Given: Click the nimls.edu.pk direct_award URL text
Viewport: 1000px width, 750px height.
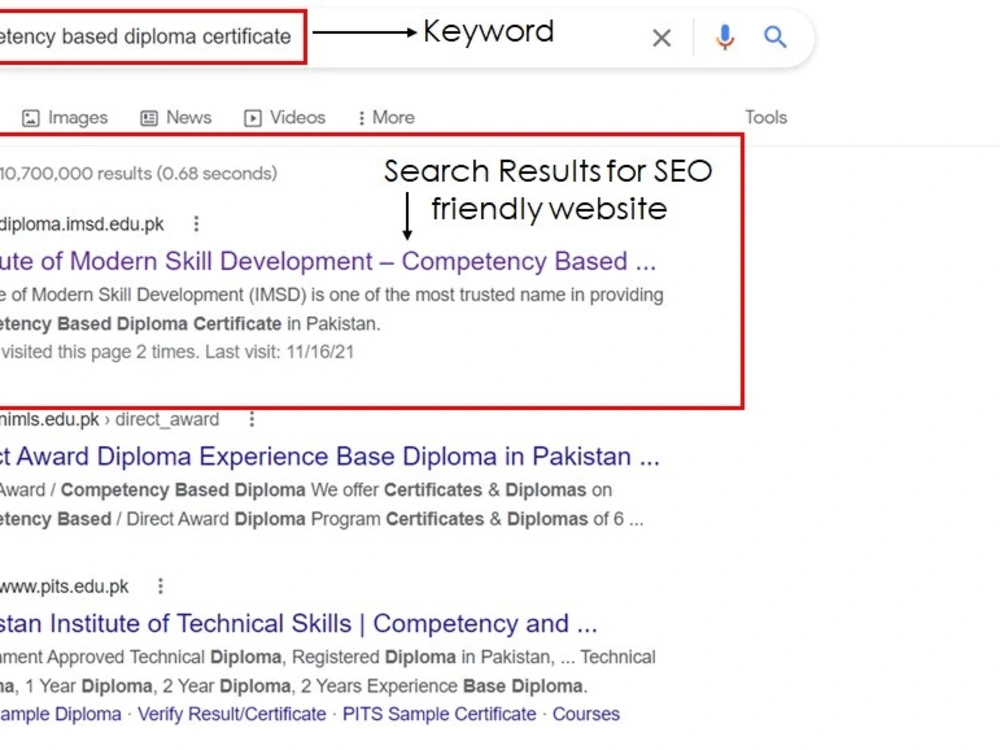Looking at the screenshot, I should click(110, 420).
